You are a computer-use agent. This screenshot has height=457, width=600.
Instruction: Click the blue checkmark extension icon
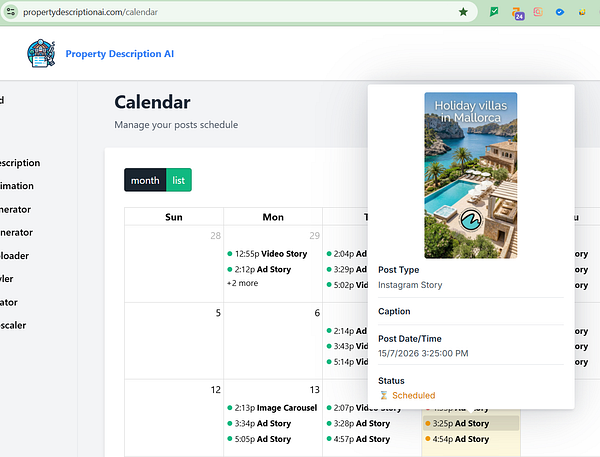coord(560,12)
